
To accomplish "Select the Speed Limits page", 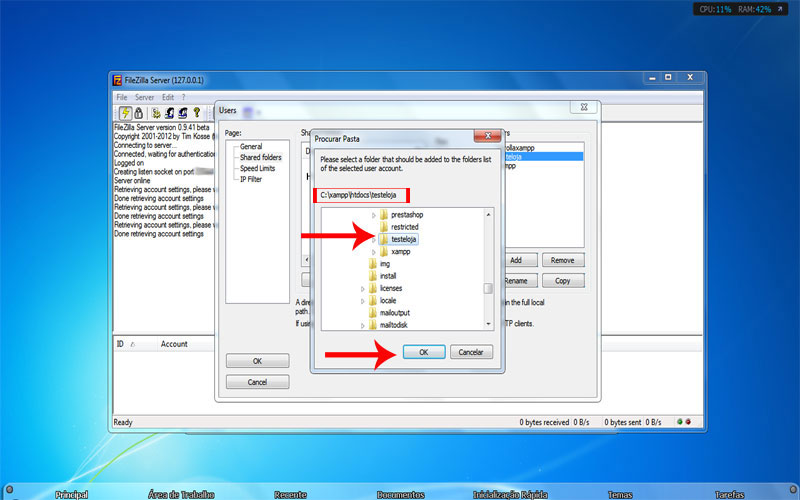I will click(x=258, y=168).
